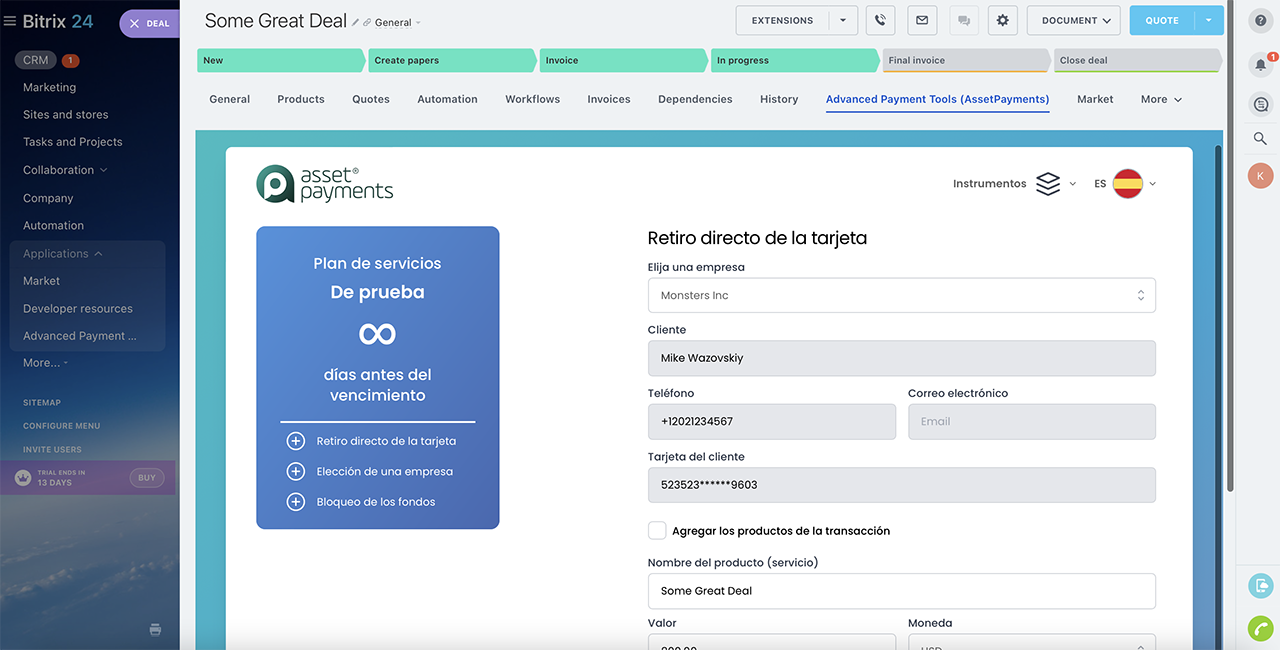Click the 'Nombre del producto' input field
The height and width of the screenshot is (650, 1280).
901,591
